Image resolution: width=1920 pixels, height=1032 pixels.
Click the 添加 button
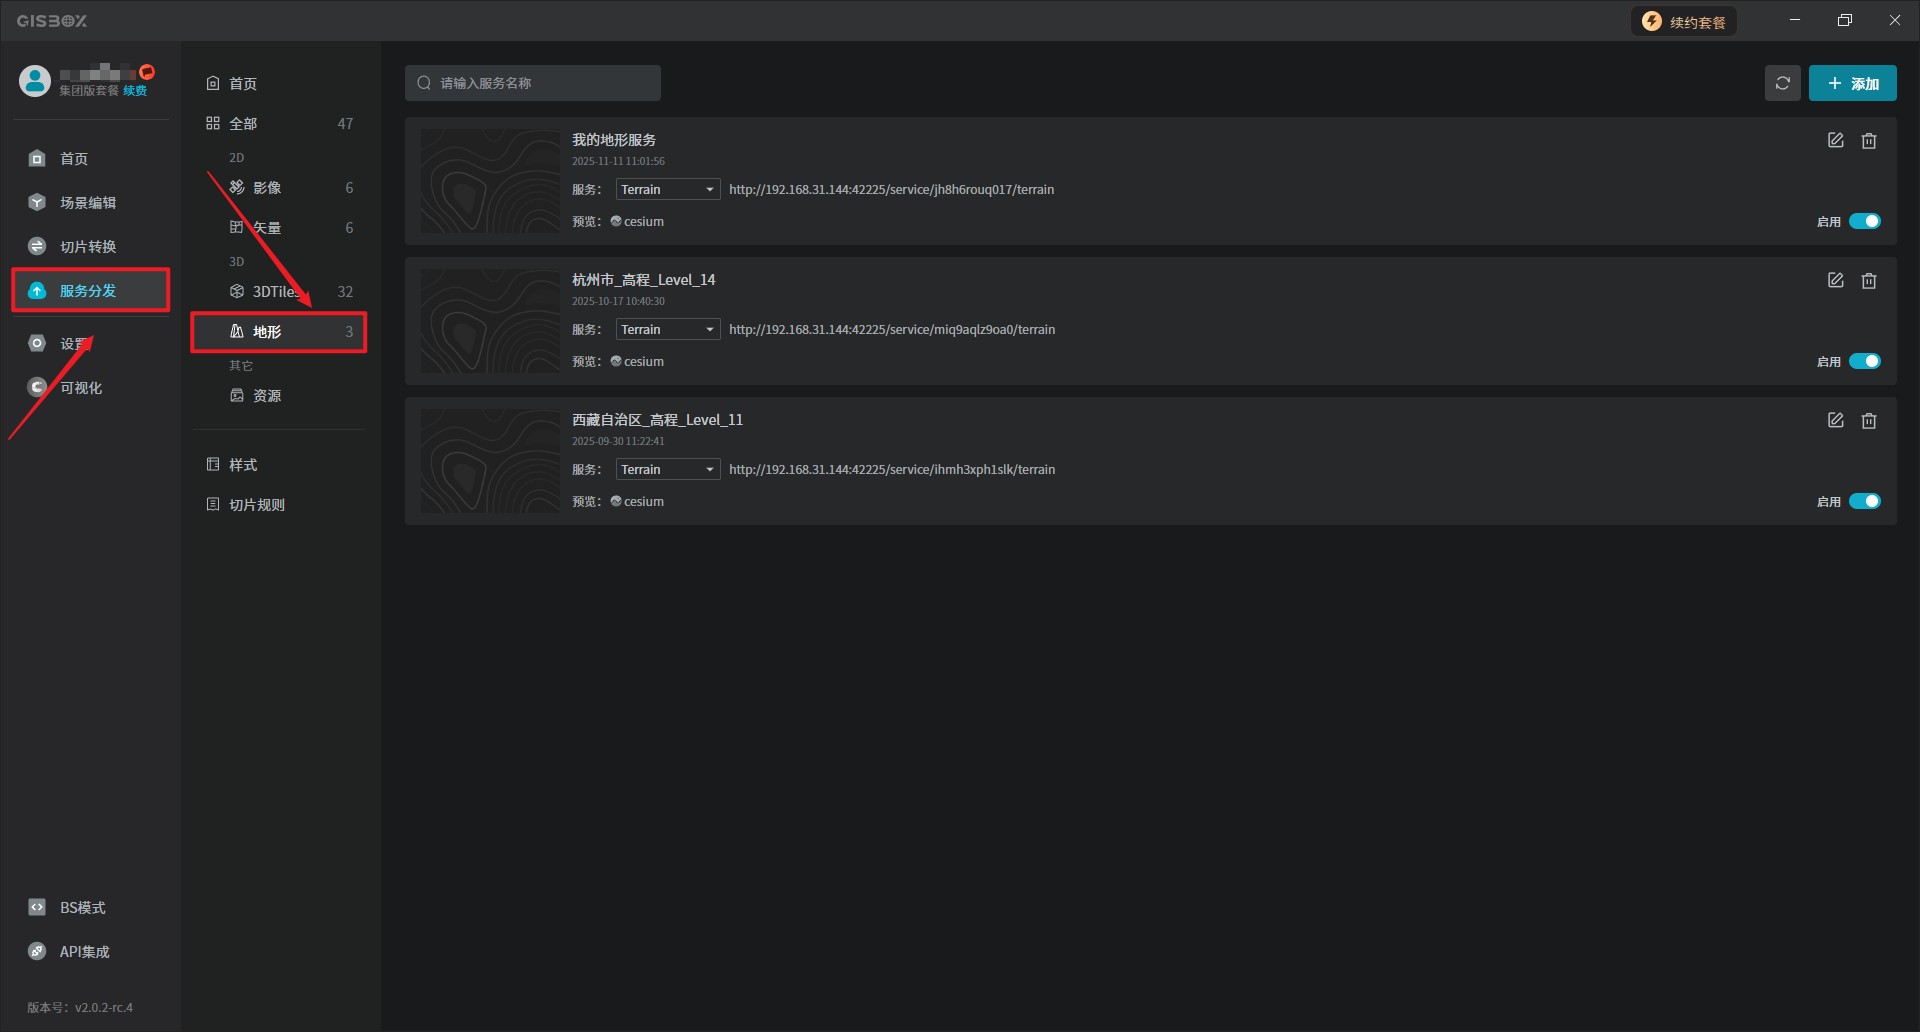point(1852,84)
